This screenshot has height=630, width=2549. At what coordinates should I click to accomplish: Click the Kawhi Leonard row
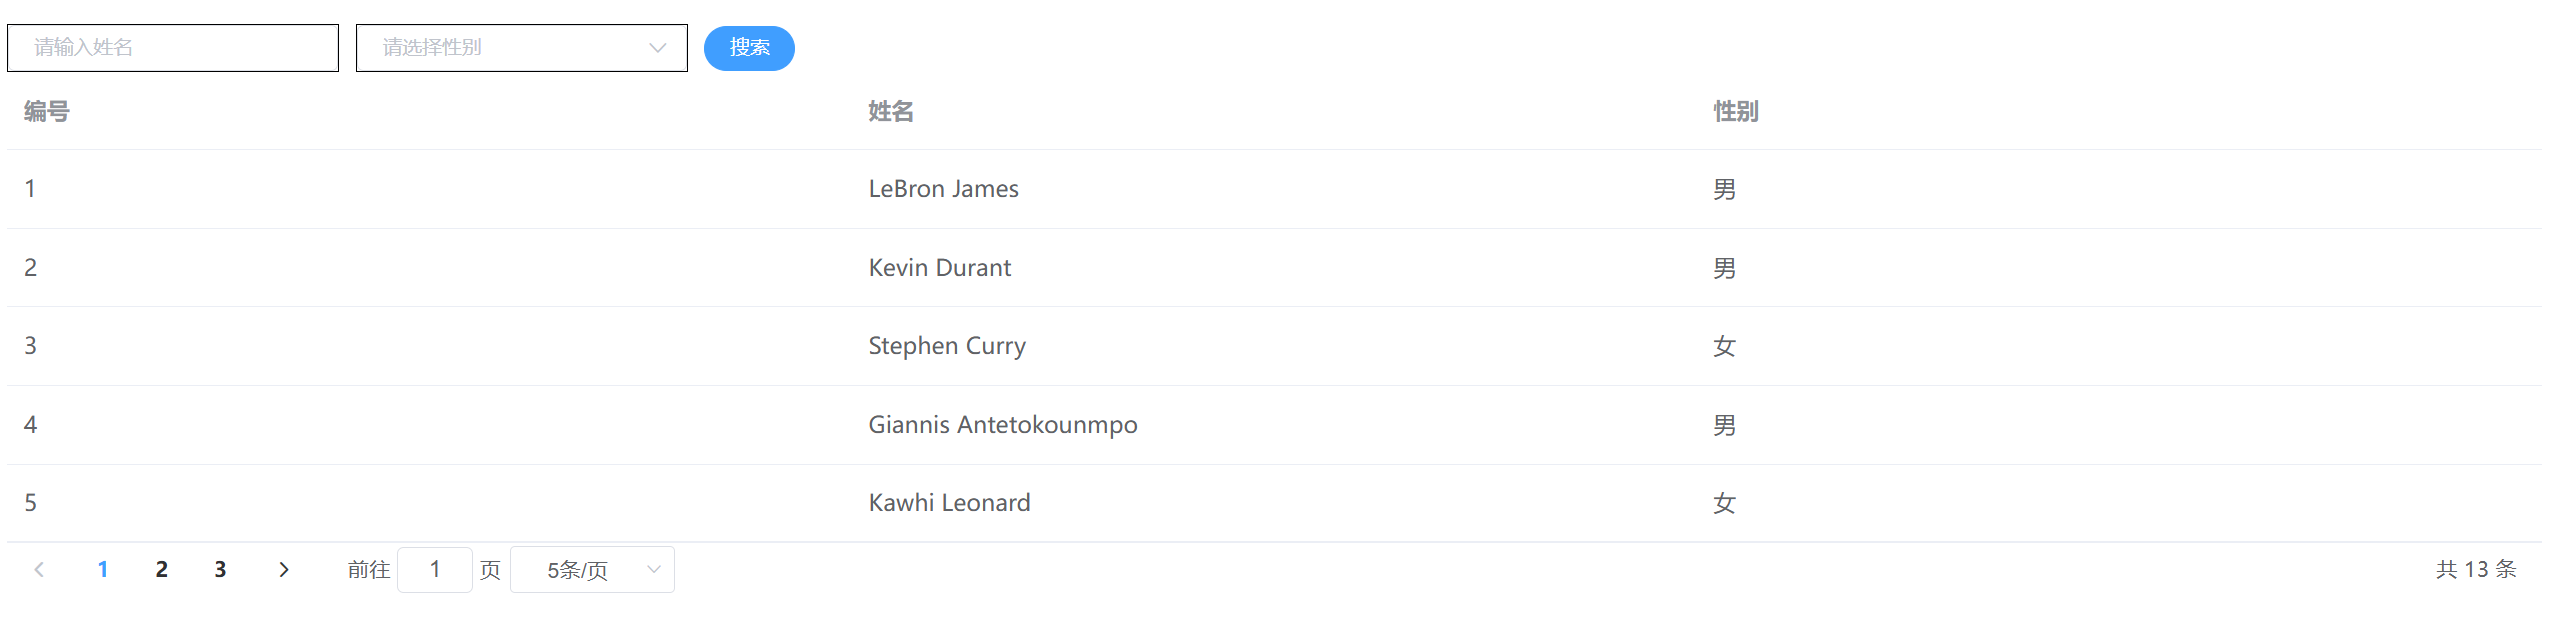point(1274,503)
